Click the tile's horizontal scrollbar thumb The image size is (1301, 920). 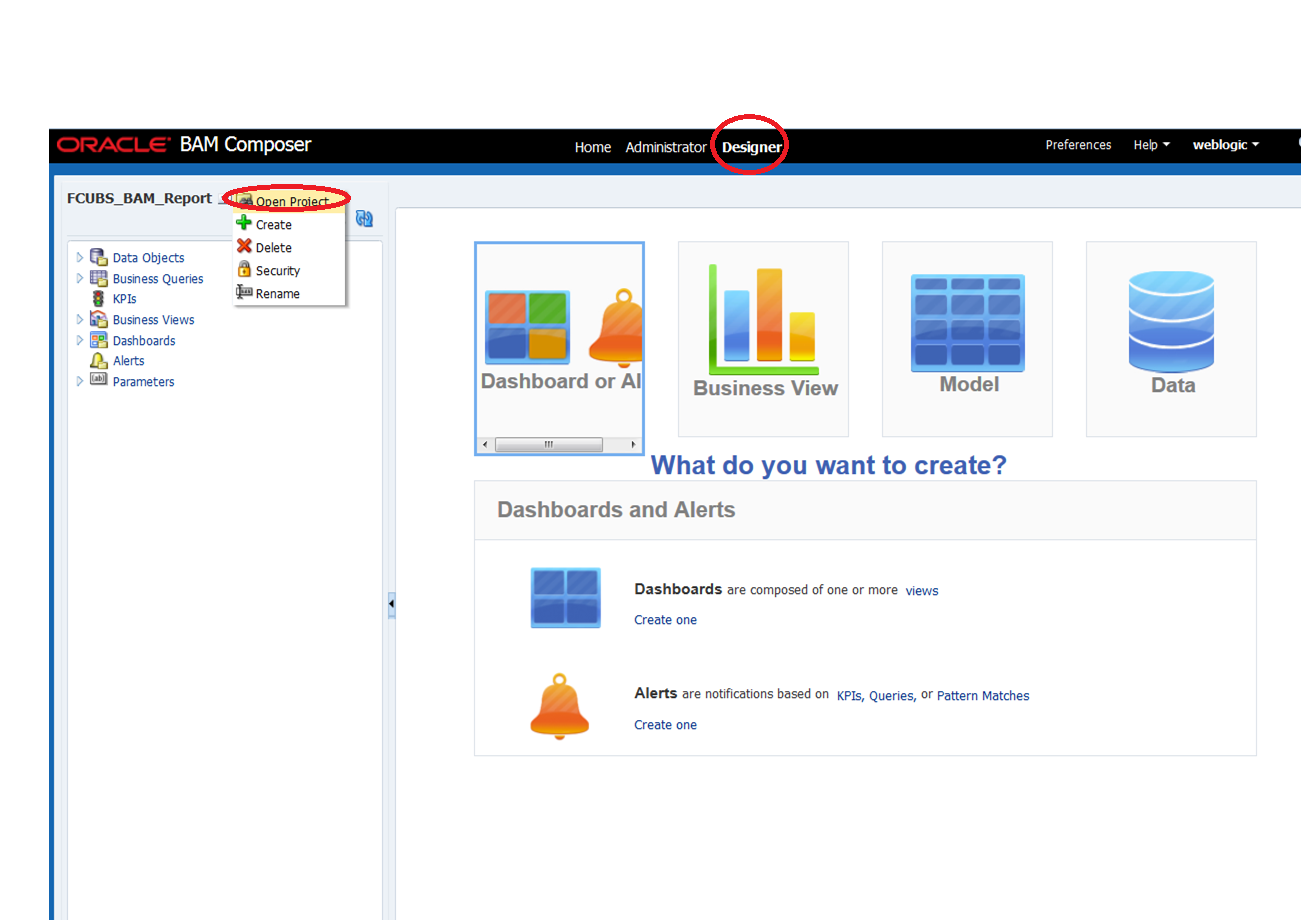(x=548, y=444)
